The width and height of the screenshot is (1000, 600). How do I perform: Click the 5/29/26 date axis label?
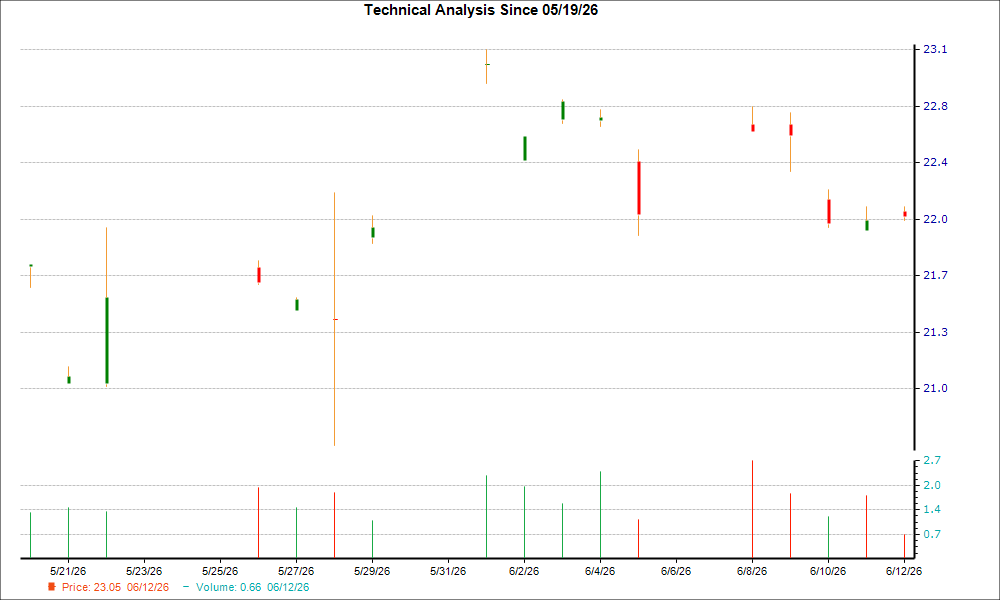pos(372,571)
